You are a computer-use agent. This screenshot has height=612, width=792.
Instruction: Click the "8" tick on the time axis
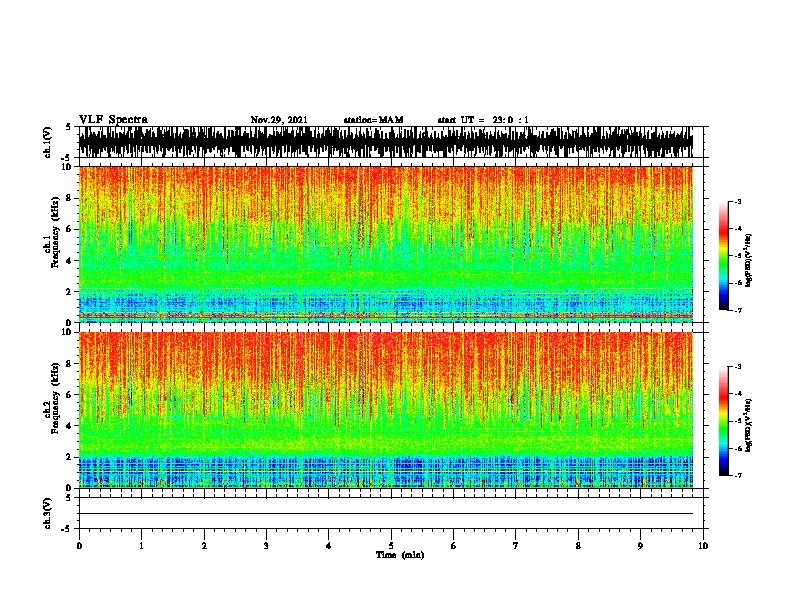click(x=578, y=546)
